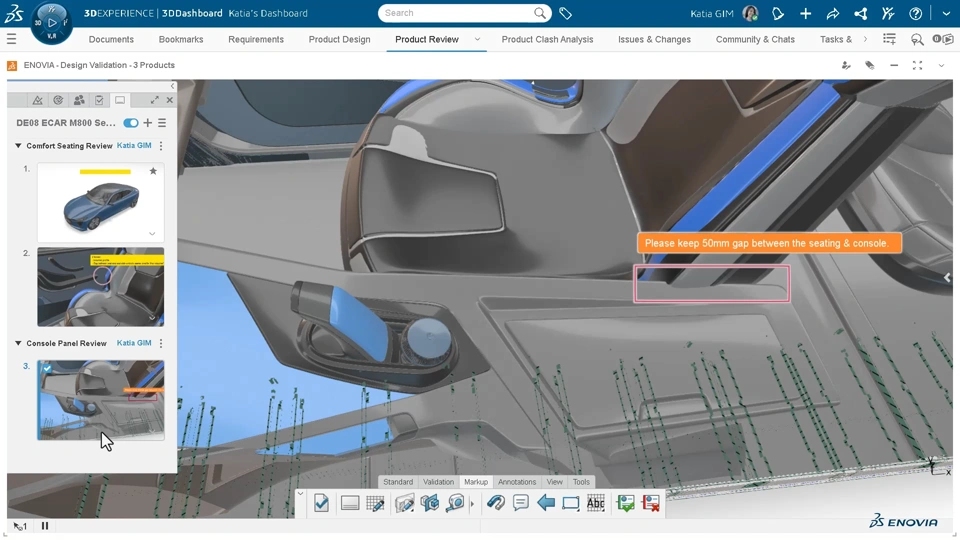Pause the playback at bottom left
The width and height of the screenshot is (960, 540).
[45, 525]
